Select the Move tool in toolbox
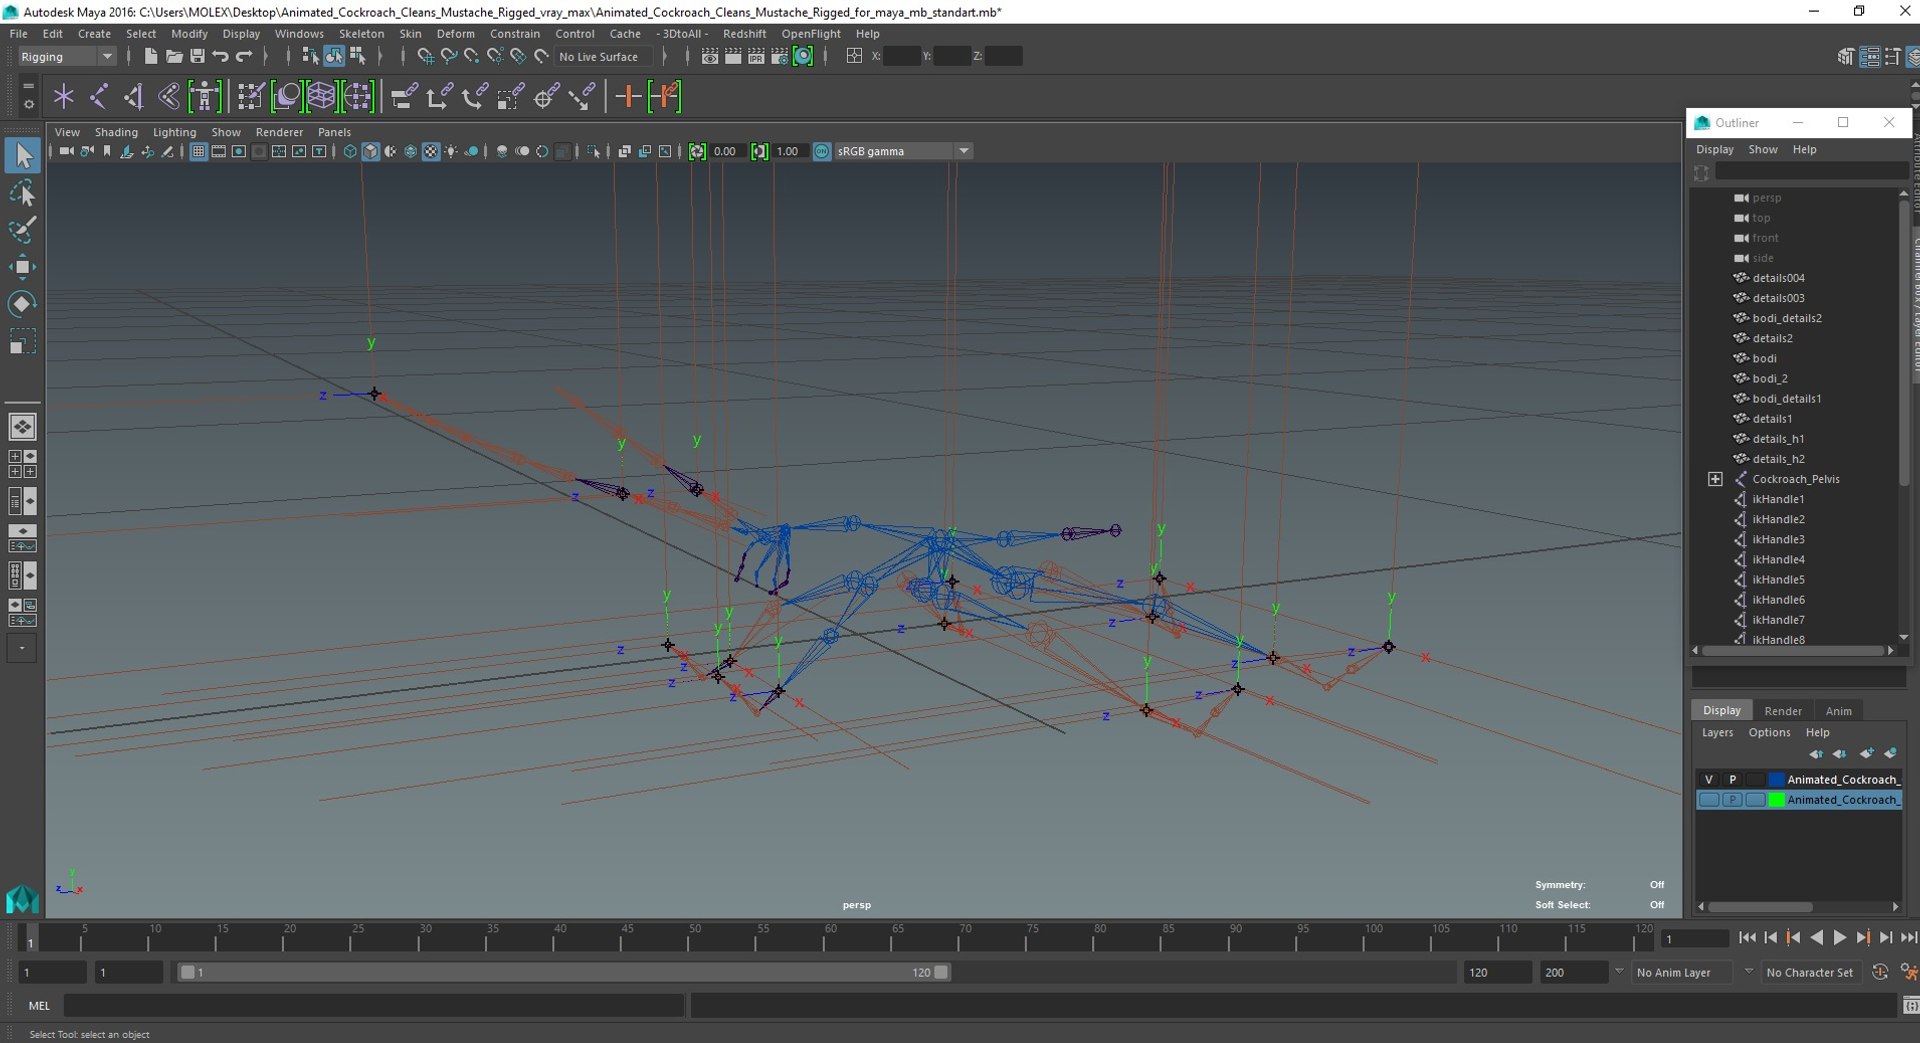This screenshot has width=1920, height=1043. tap(22, 266)
